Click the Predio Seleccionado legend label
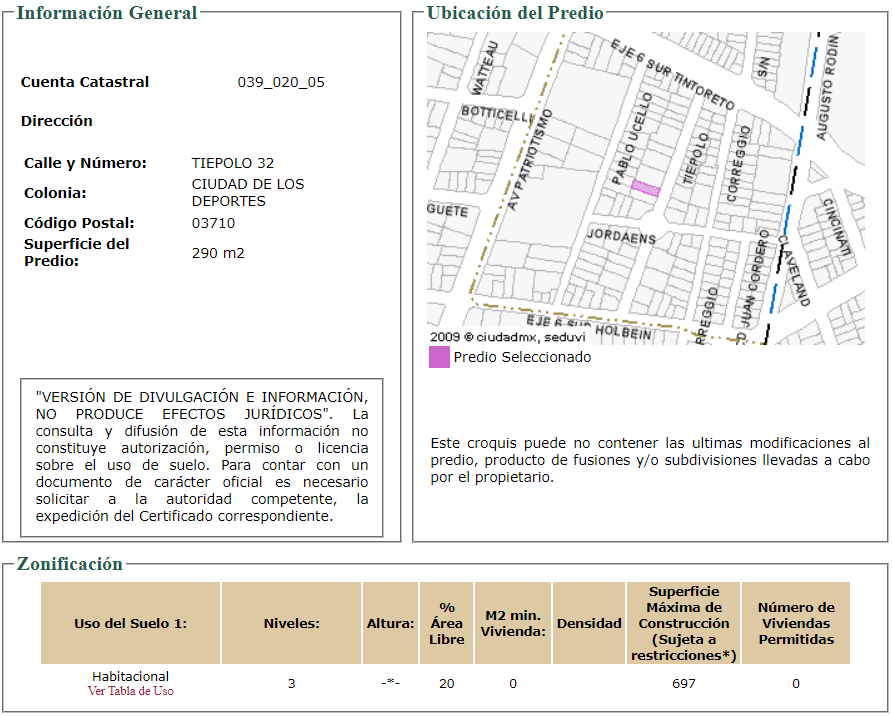 click(x=522, y=357)
